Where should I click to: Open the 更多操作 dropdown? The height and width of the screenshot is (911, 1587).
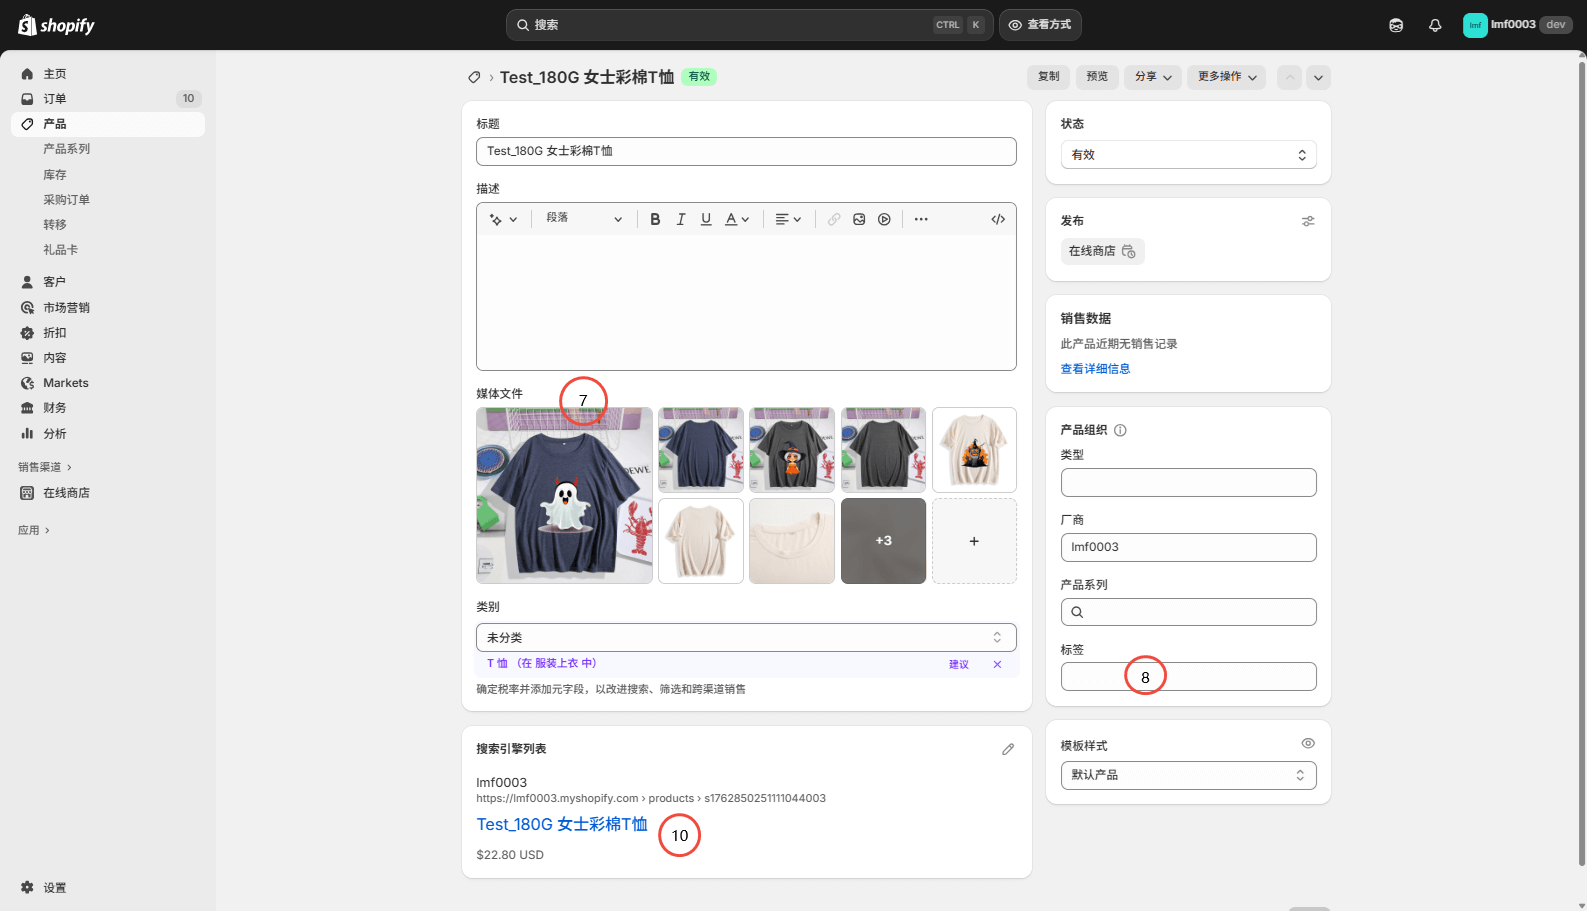click(1227, 77)
